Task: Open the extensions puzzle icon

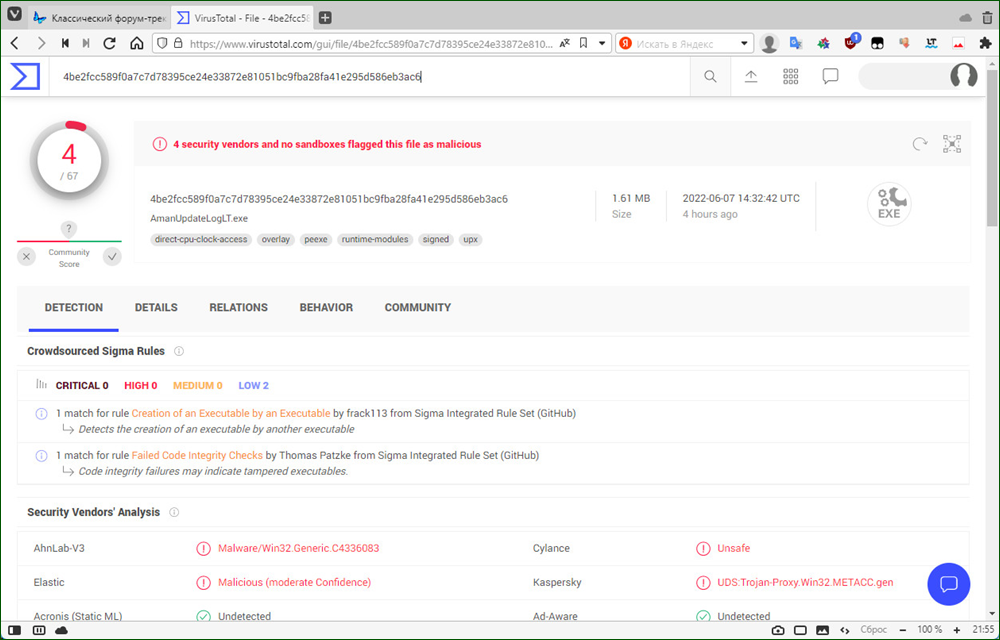Action: tap(985, 43)
